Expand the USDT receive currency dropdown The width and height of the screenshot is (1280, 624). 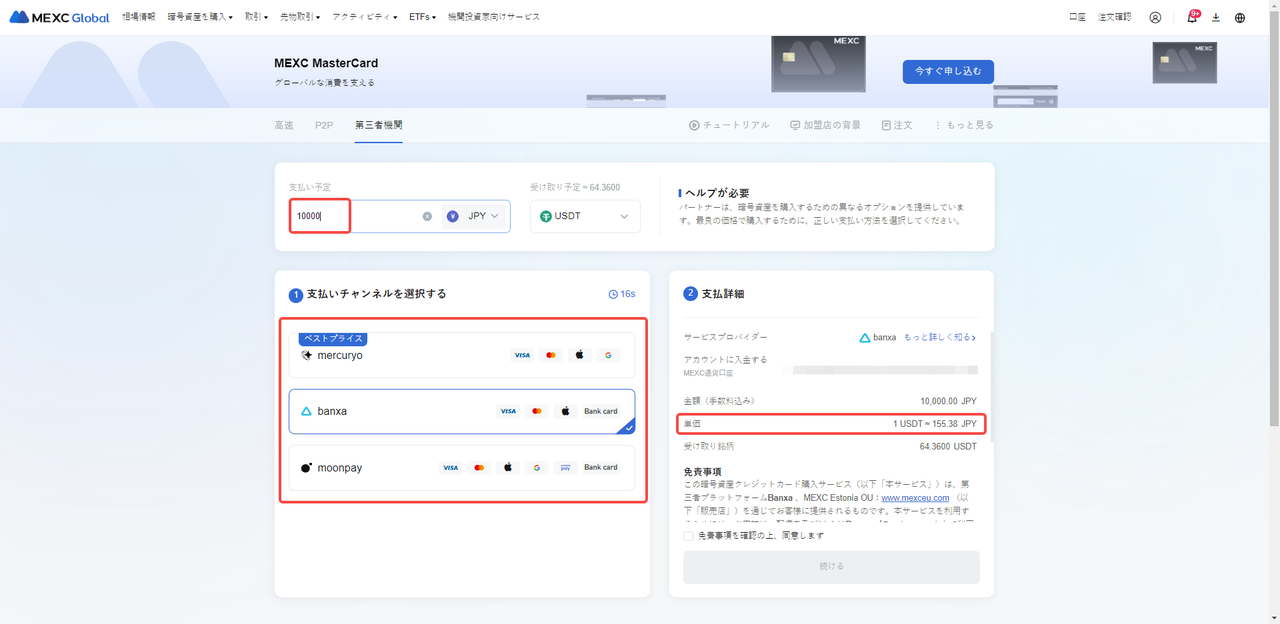[585, 216]
